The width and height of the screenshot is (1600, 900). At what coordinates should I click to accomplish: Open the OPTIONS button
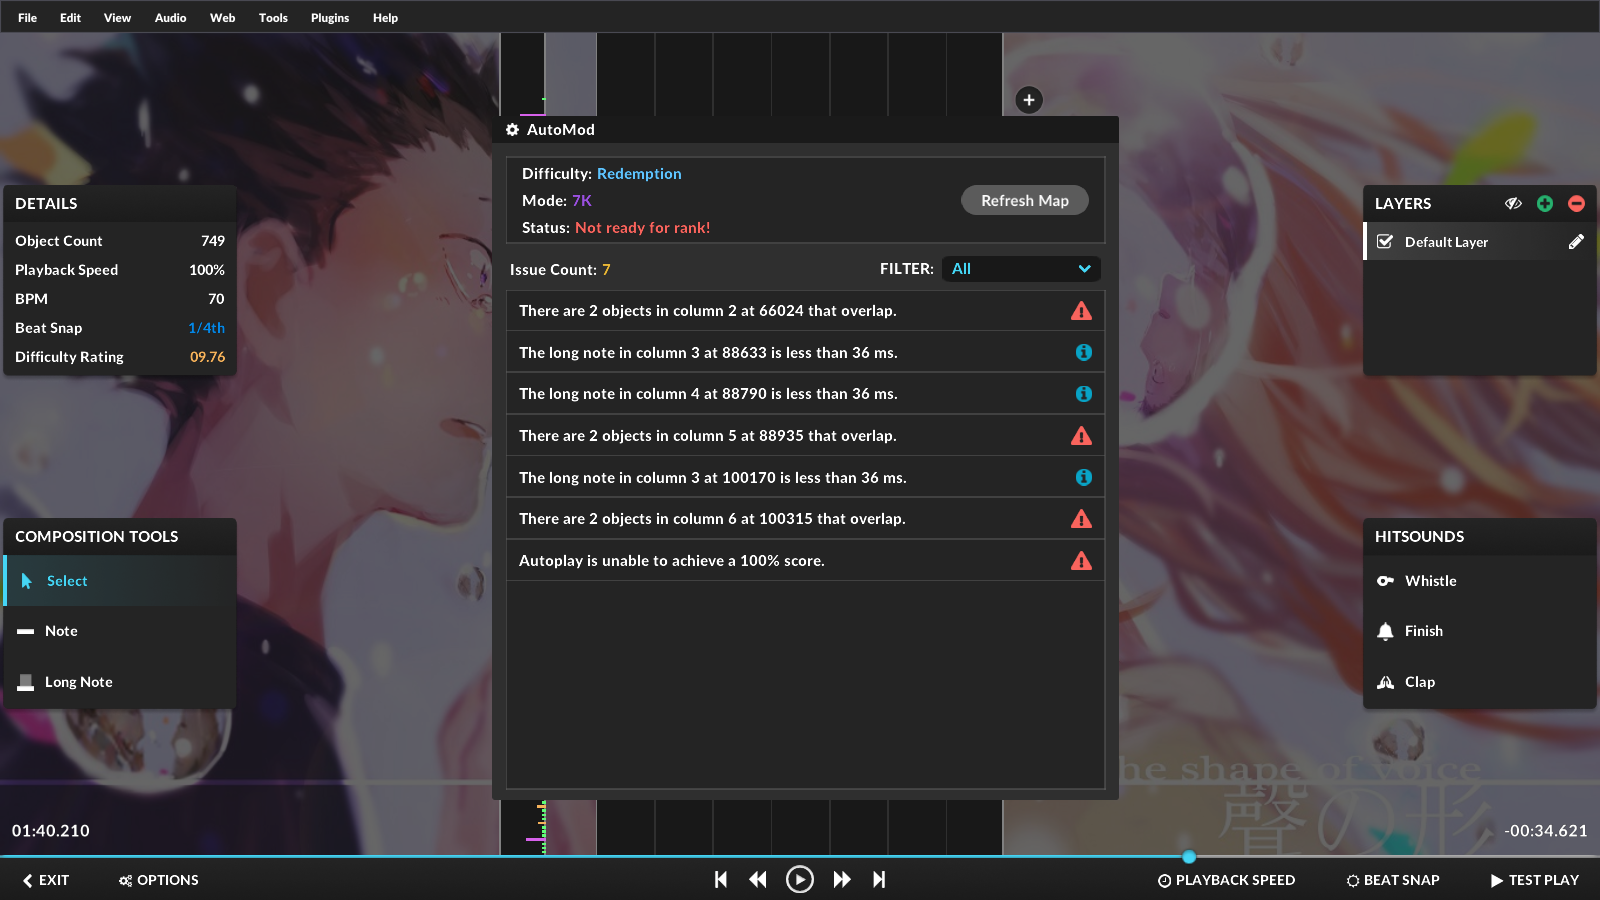159,880
